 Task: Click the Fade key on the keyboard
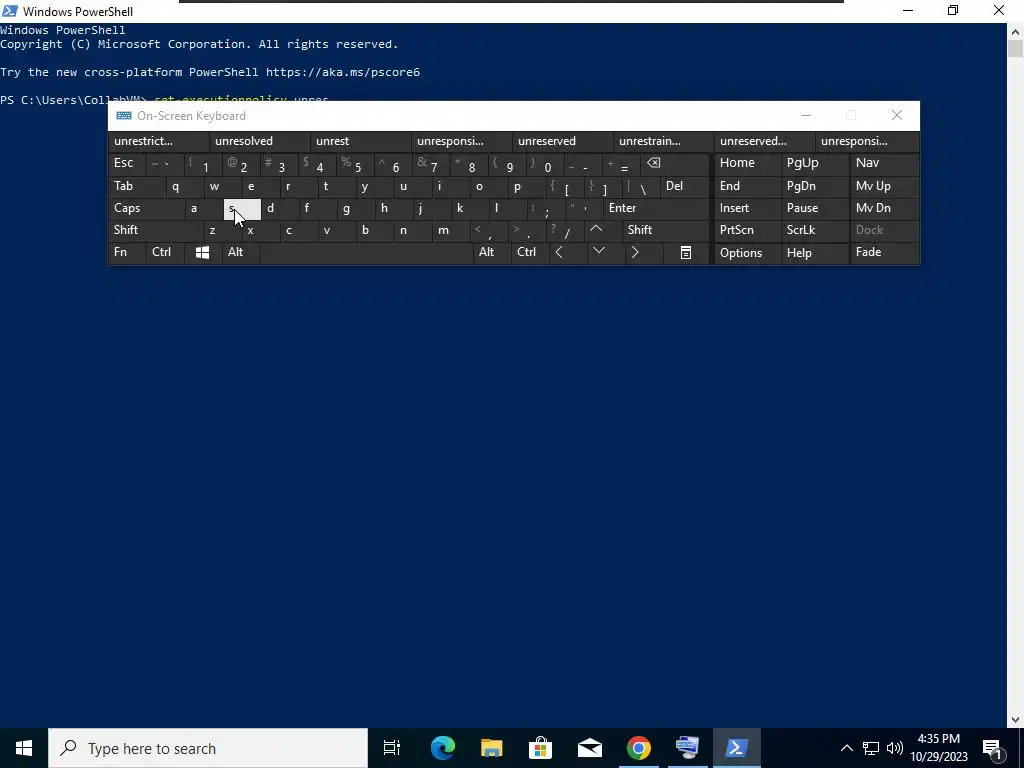pos(884,252)
